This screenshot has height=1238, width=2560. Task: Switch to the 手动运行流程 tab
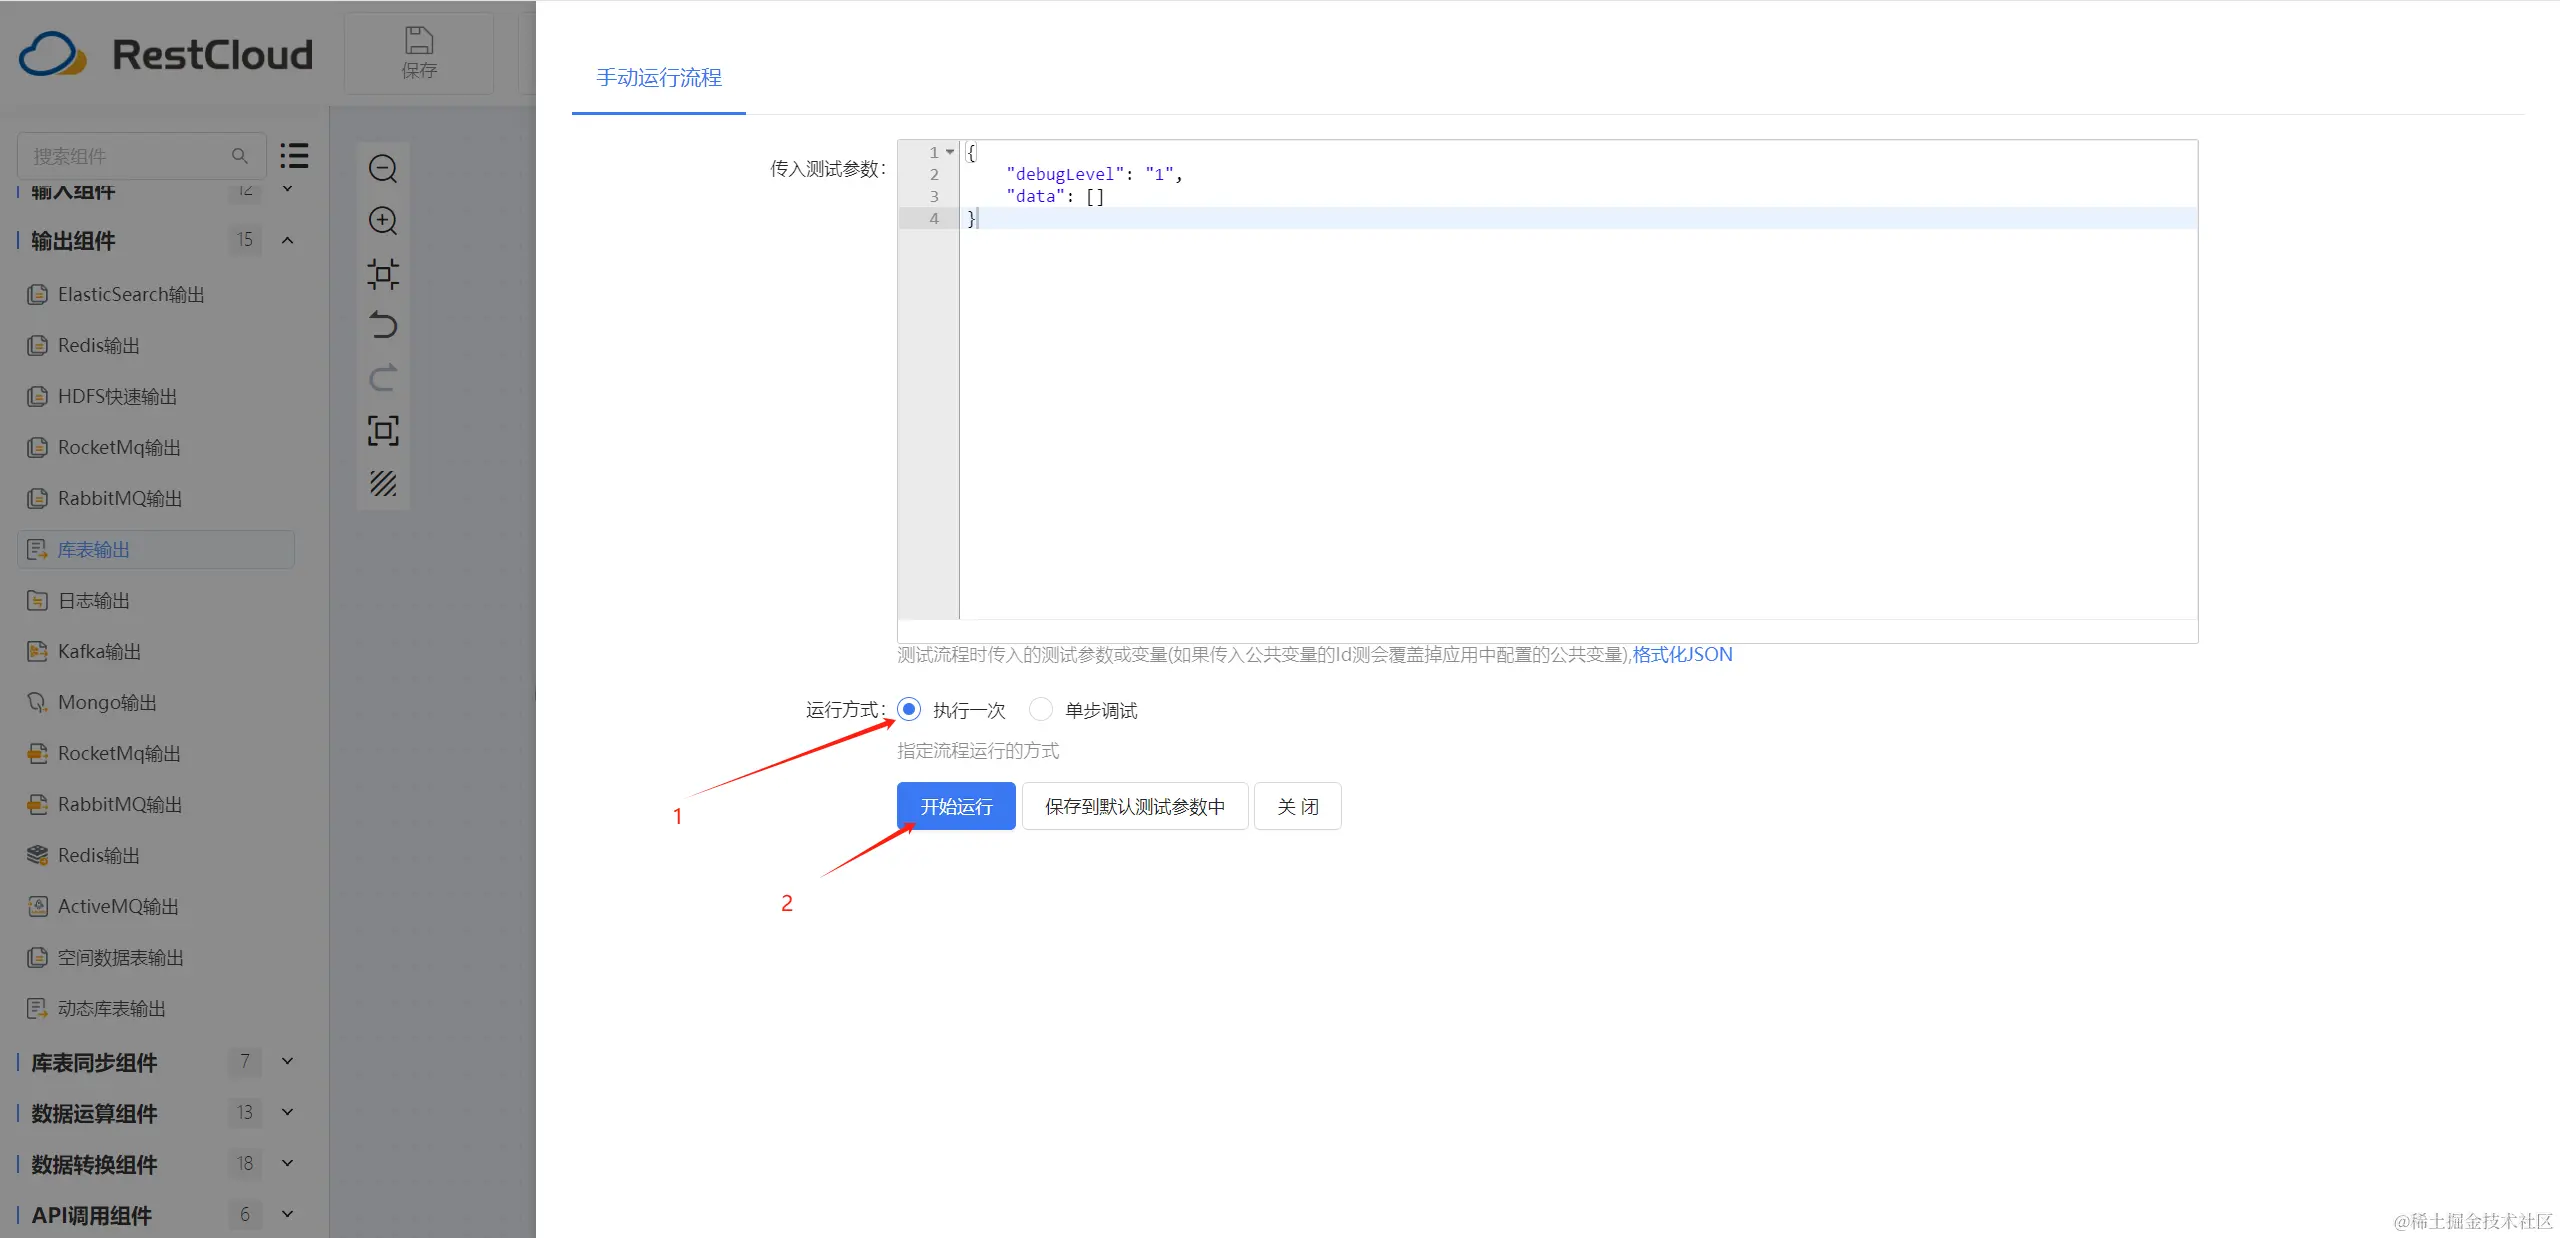point(659,78)
